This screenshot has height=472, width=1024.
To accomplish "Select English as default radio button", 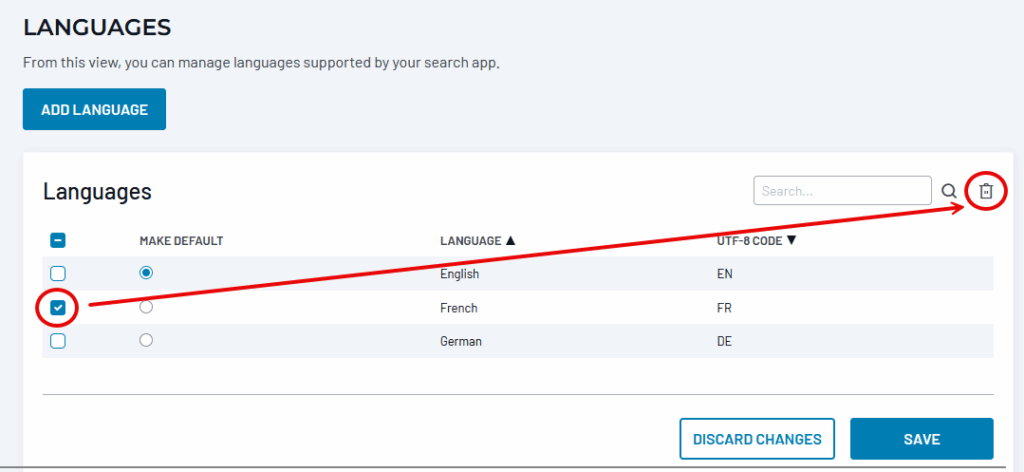I will pyautogui.click(x=147, y=272).
